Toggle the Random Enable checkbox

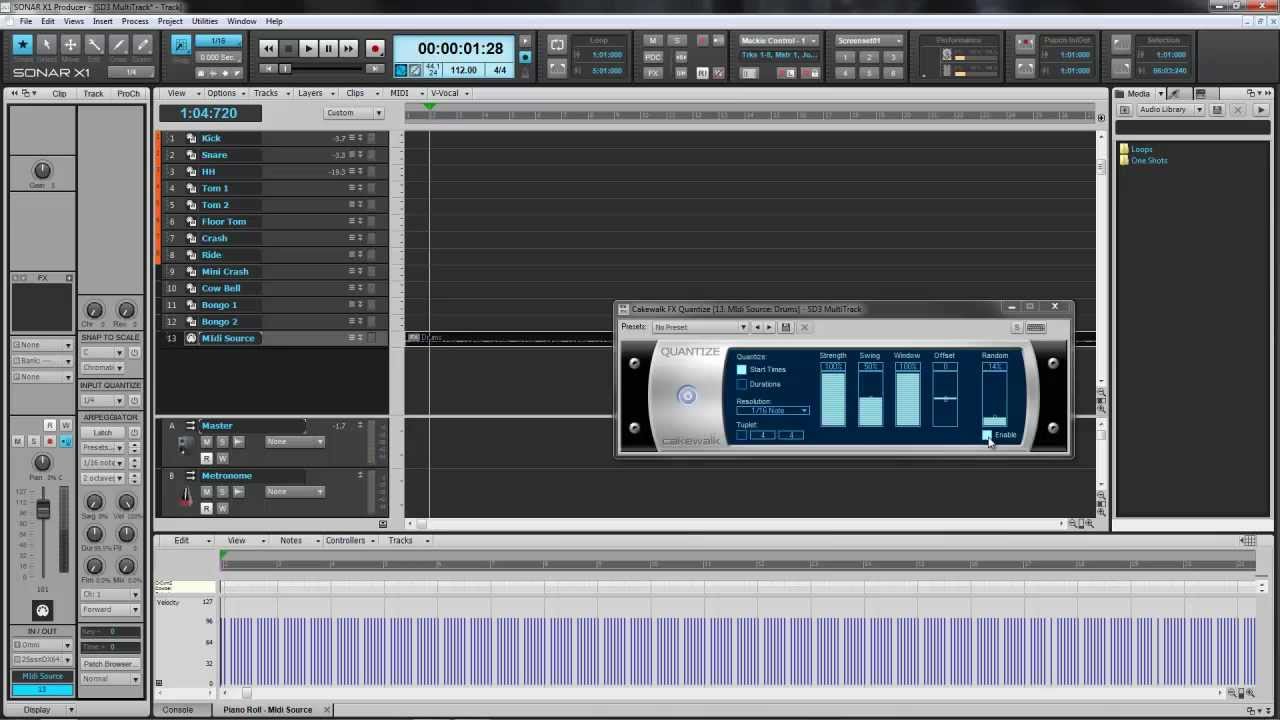click(987, 435)
